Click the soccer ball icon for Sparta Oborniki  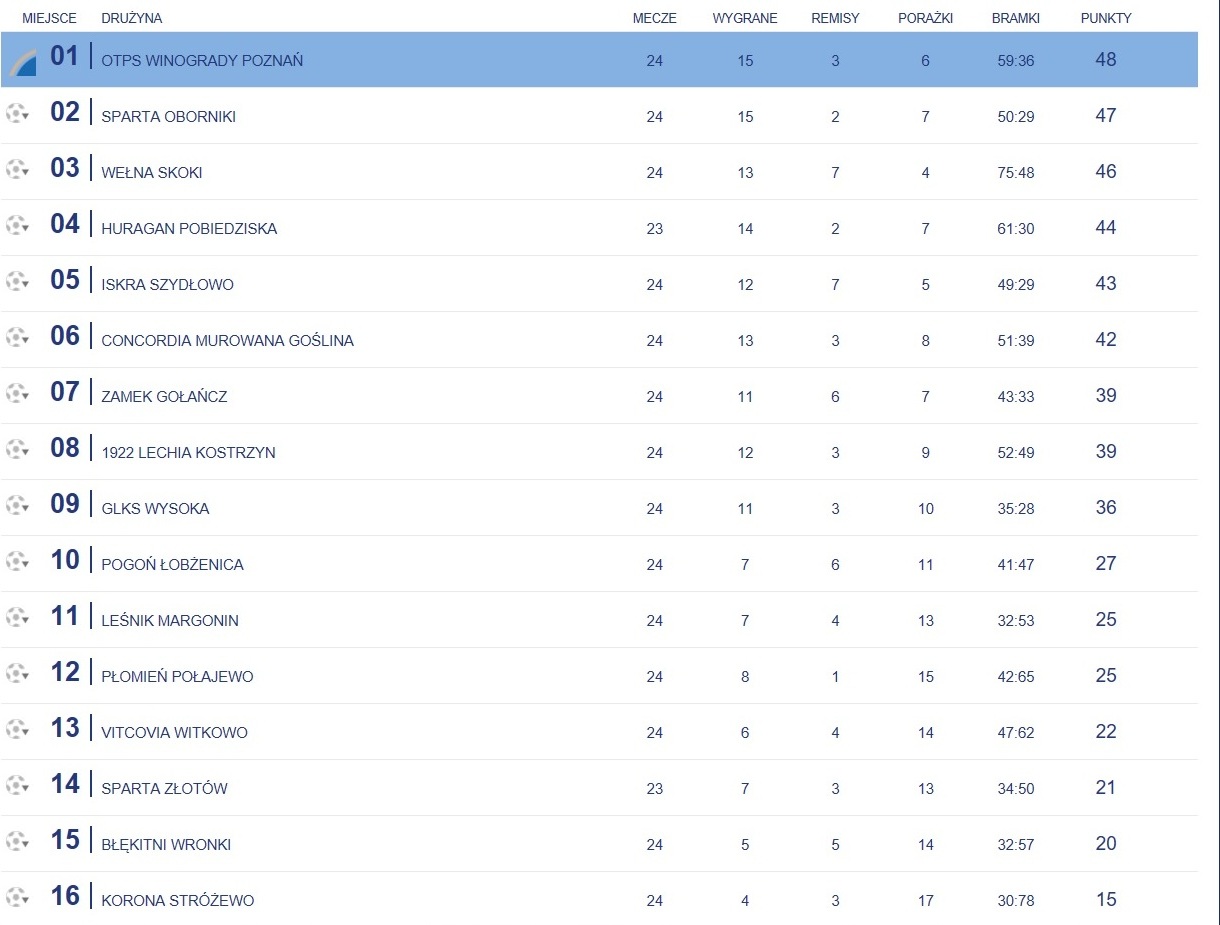pos(14,114)
